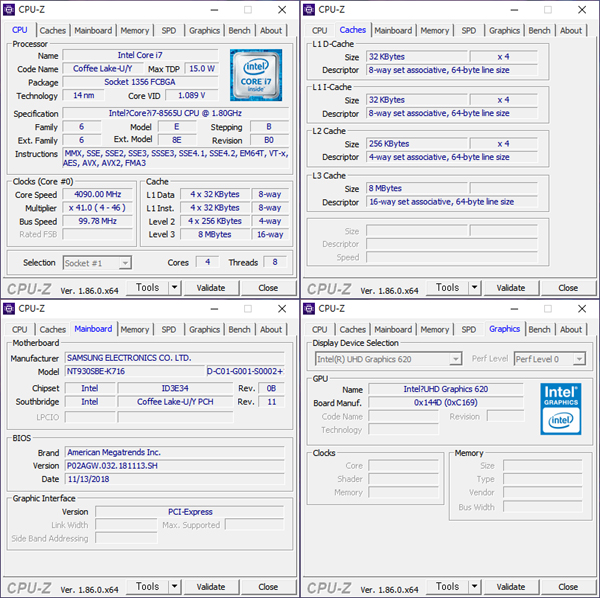Click Close button in CPU window
The height and width of the screenshot is (598, 600).
coord(268,288)
